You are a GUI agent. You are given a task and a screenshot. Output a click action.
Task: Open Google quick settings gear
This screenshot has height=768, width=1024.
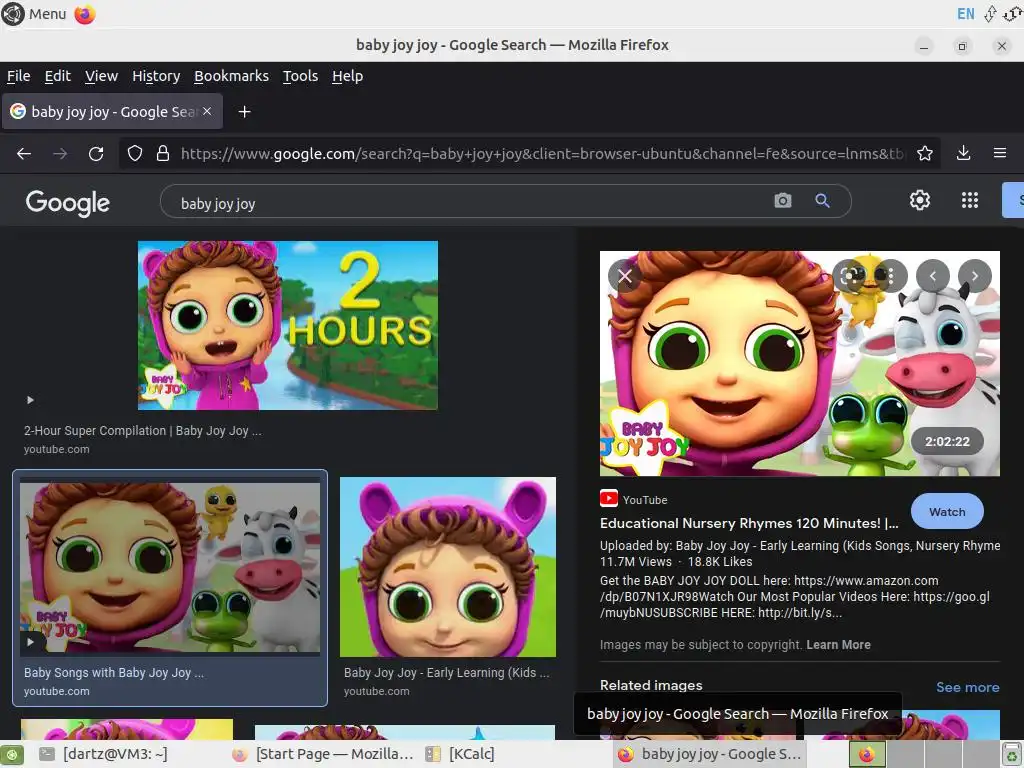tap(920, 200)
